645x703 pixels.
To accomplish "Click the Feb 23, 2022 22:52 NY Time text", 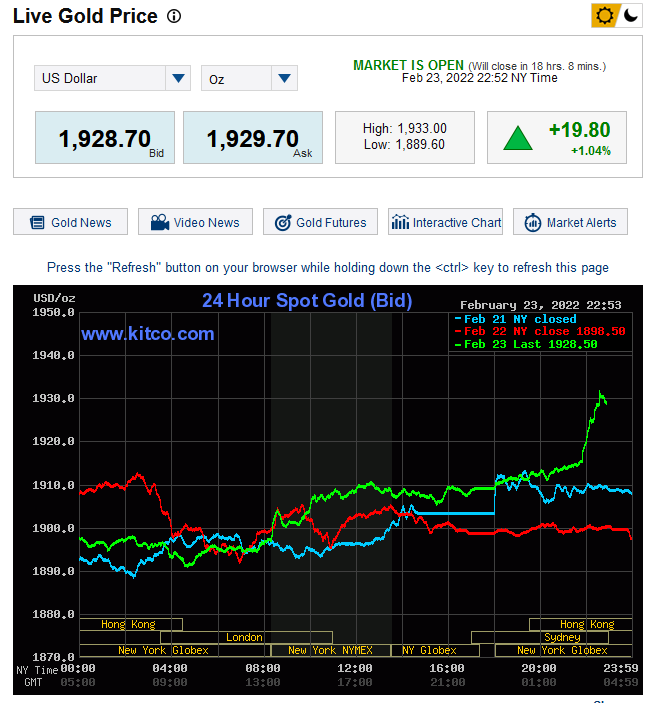I will (480, 78).
